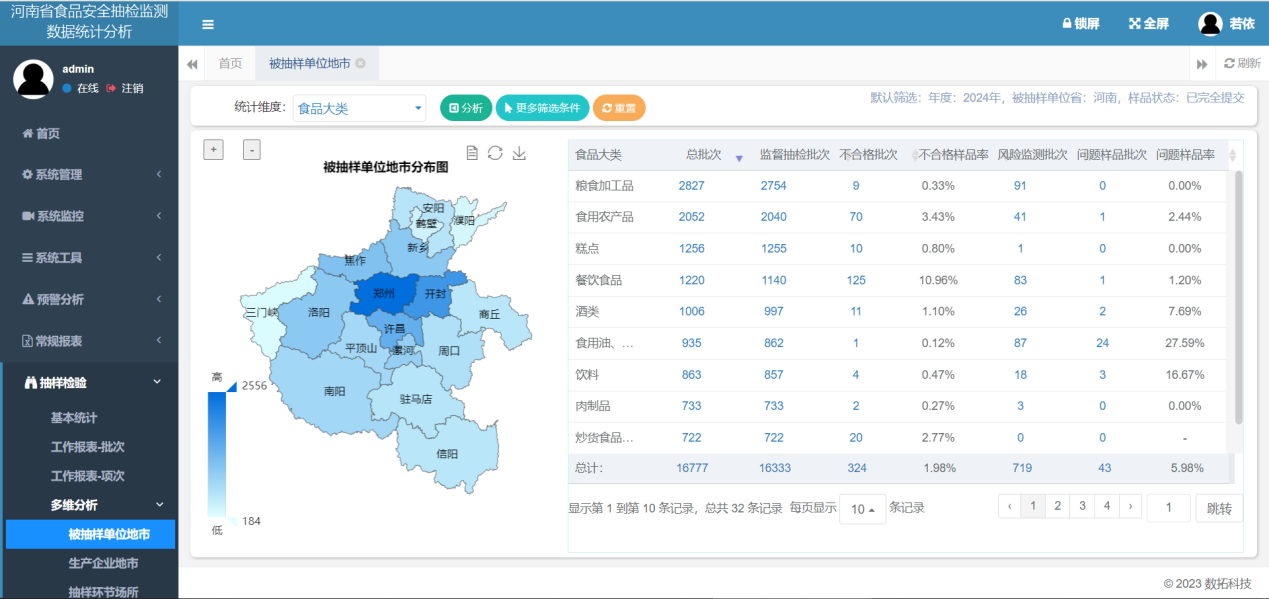Expand 系统管理 sidebar menu
Screen dimensions: 1269x599
pos(89,174)
